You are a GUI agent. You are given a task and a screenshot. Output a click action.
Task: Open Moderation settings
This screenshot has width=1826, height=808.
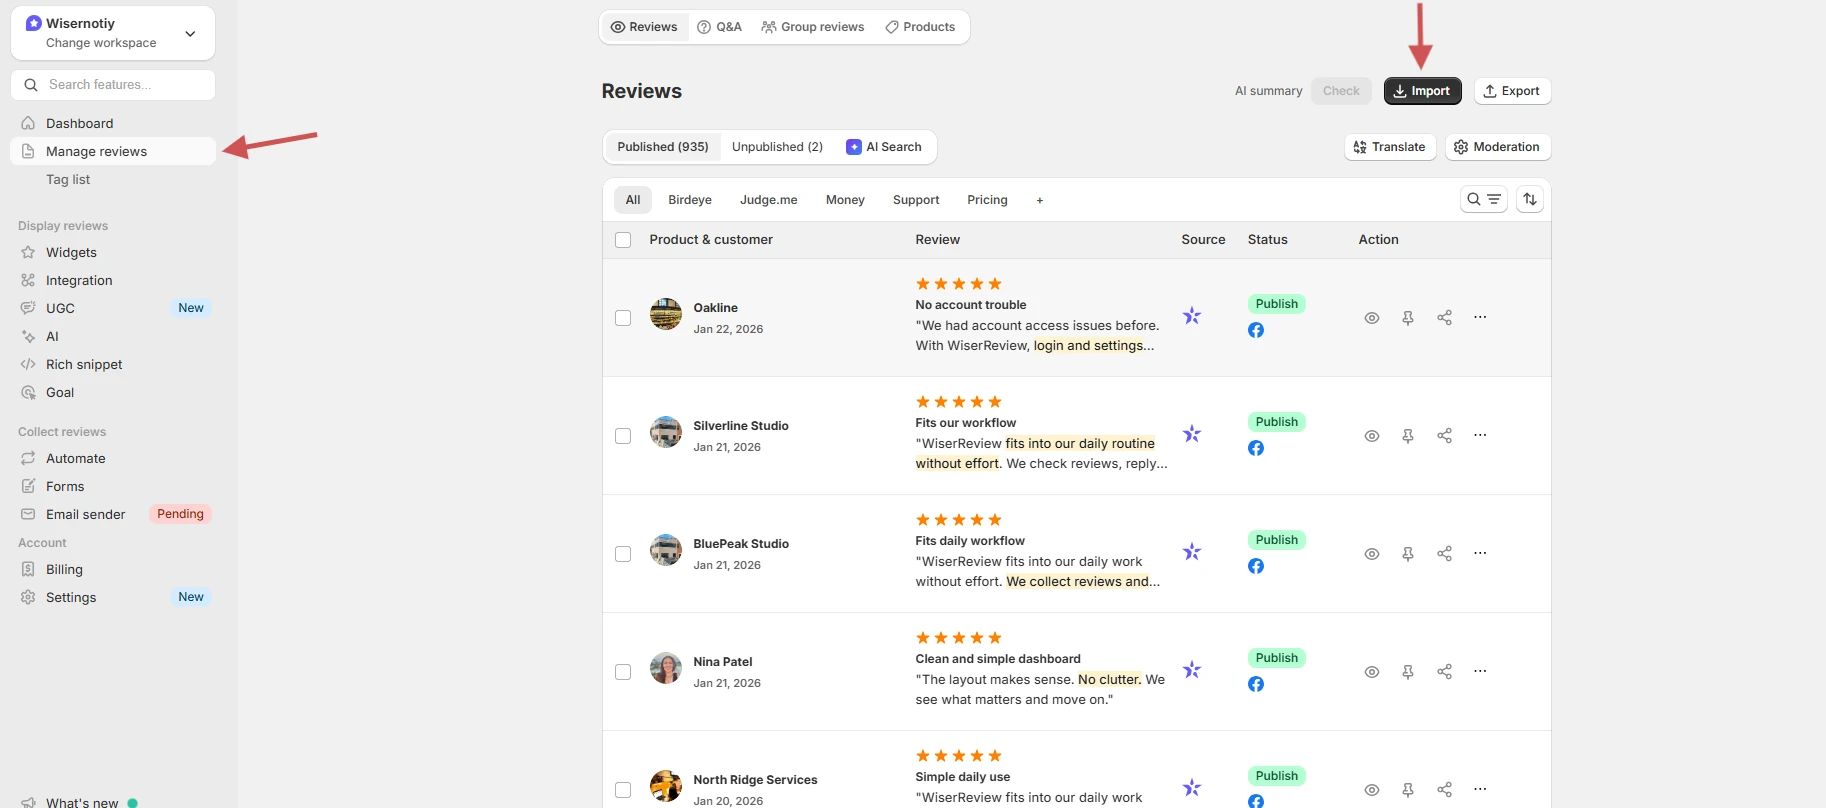pos(1497,147)
